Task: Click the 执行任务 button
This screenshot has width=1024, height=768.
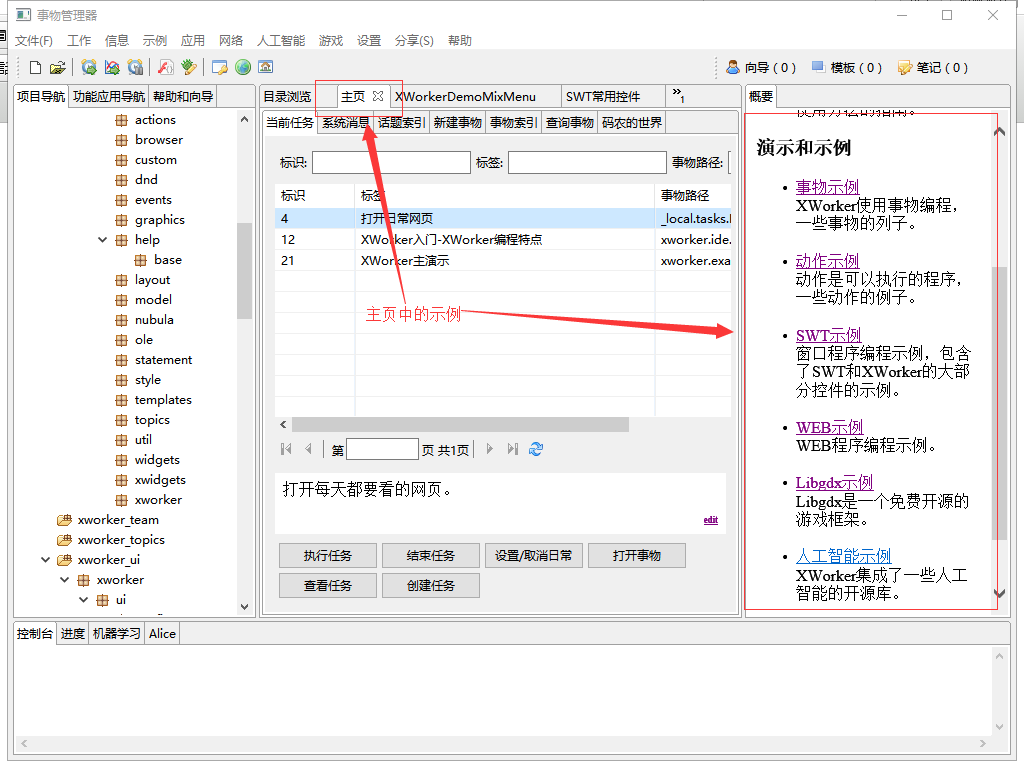Action: coord(328,556)
